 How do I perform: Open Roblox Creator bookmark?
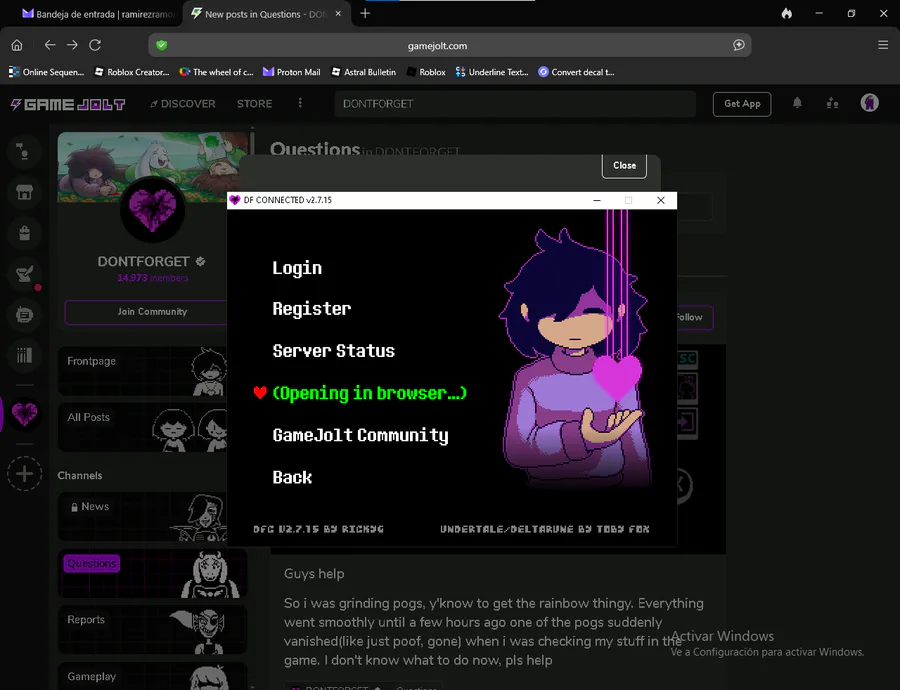point(132,72)
